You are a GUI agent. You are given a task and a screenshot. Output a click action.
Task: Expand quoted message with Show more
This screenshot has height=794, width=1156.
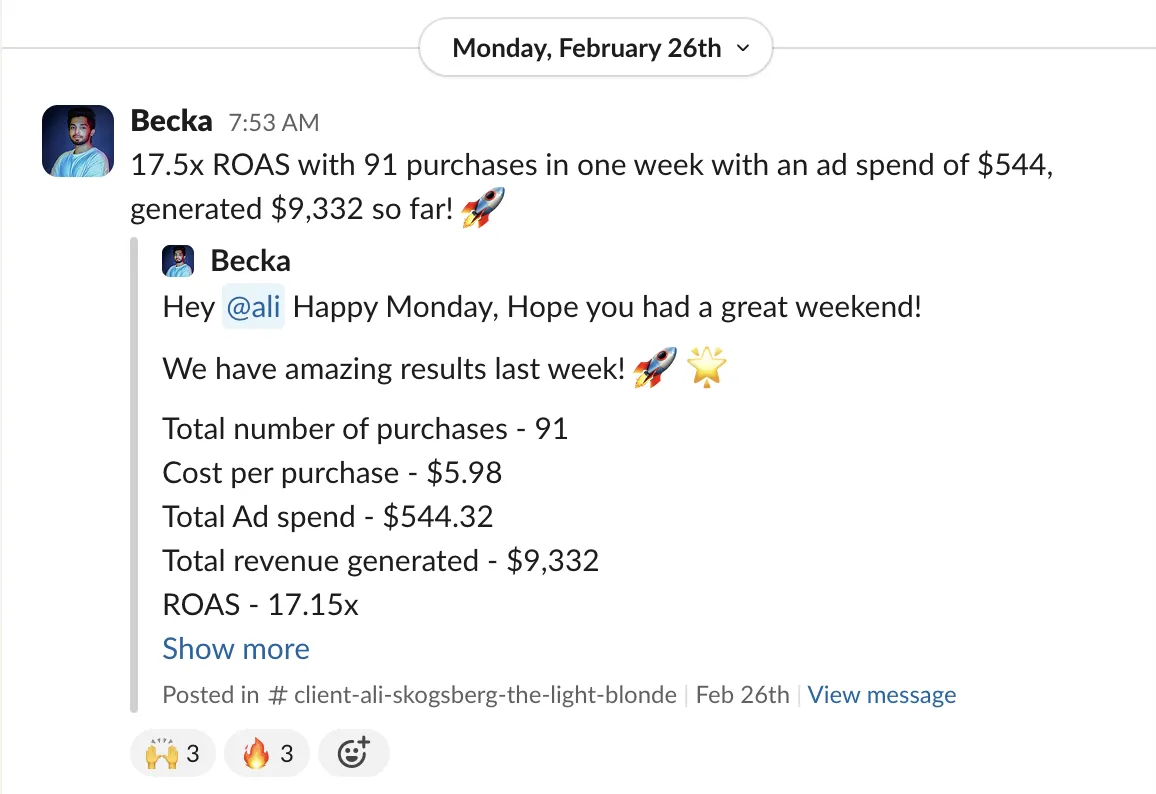[x=236, y=649]
